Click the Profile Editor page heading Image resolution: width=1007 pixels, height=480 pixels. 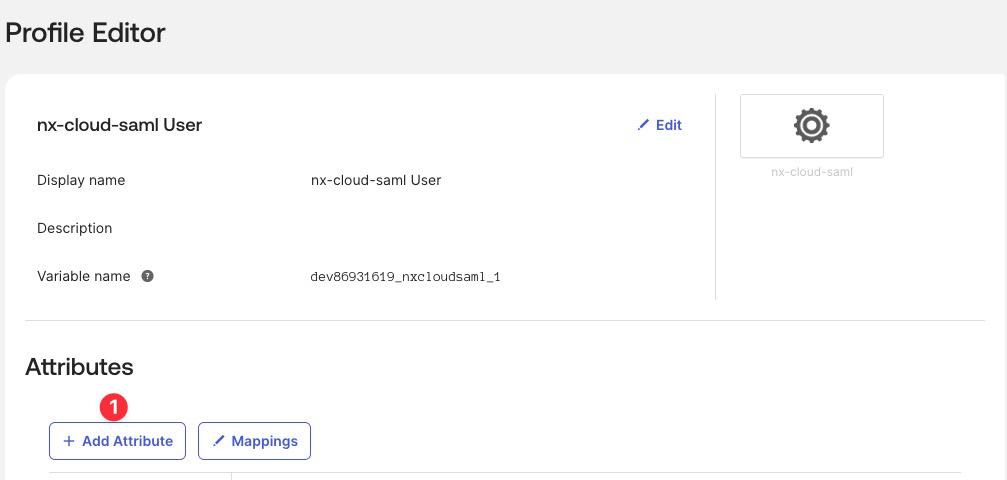tap(85, 33)
